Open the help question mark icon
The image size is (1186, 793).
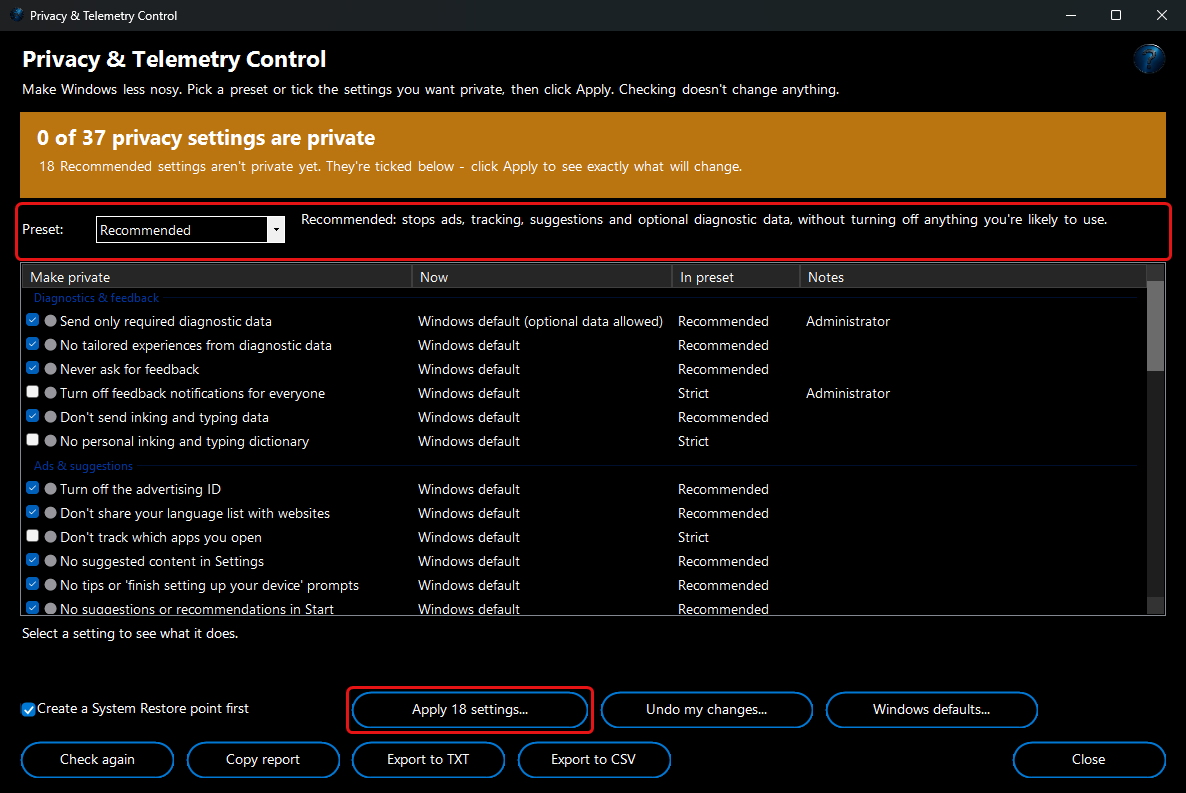1148,59
